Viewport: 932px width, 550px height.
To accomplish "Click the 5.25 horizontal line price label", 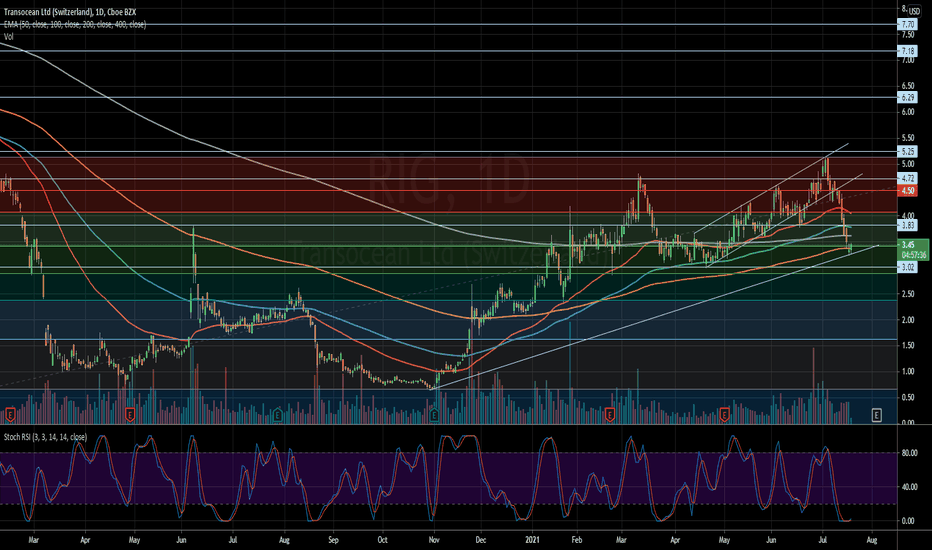I will click(x=908, y=152).
